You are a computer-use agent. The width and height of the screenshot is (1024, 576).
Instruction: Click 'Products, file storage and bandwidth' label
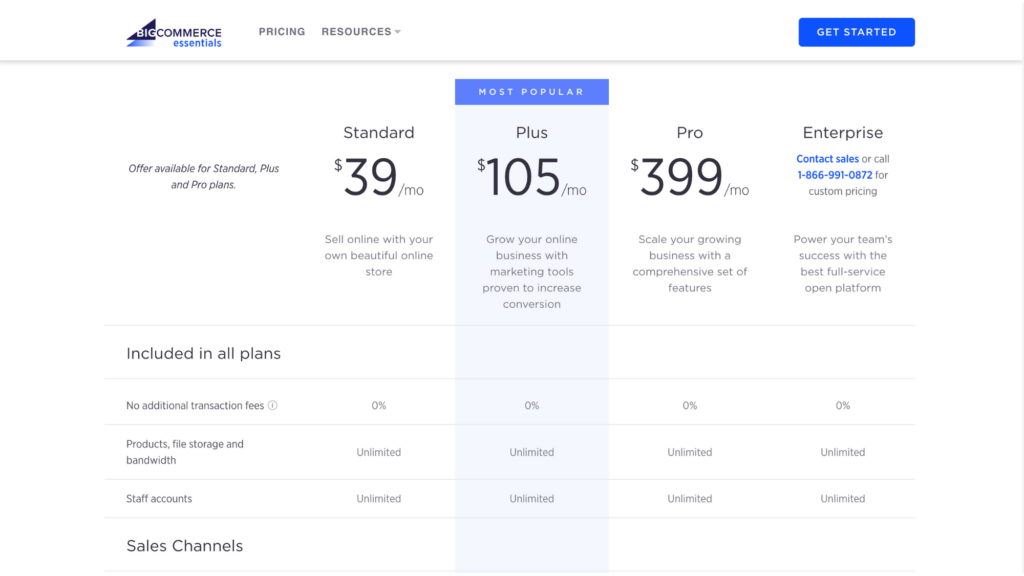coord(185,452)
